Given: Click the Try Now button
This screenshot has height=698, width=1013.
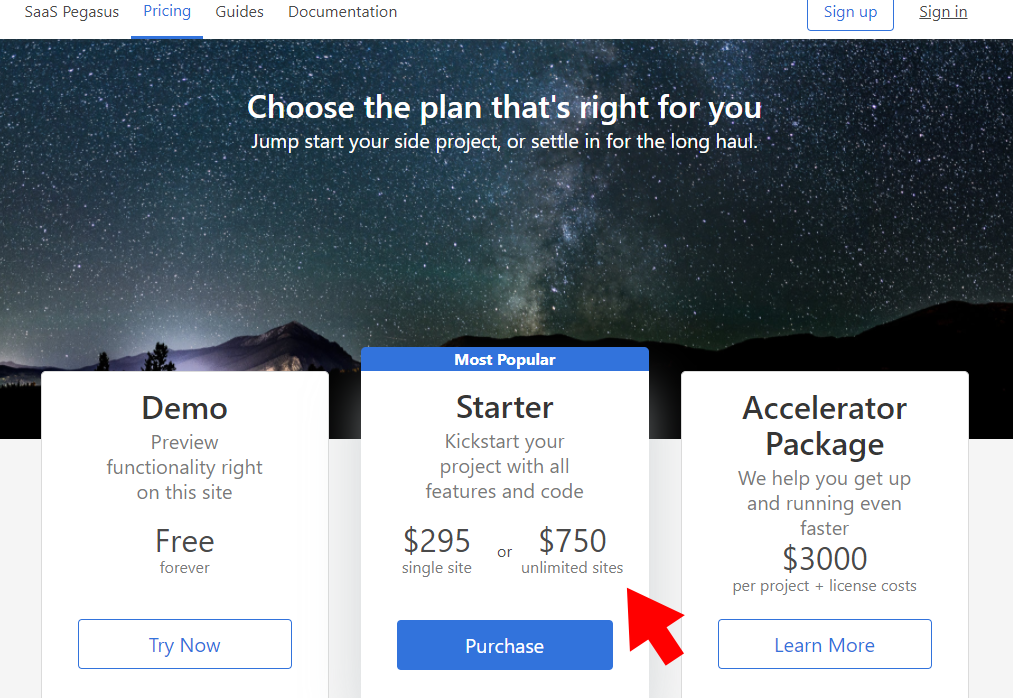Looking at the screenshot, I should coord(185,644).
